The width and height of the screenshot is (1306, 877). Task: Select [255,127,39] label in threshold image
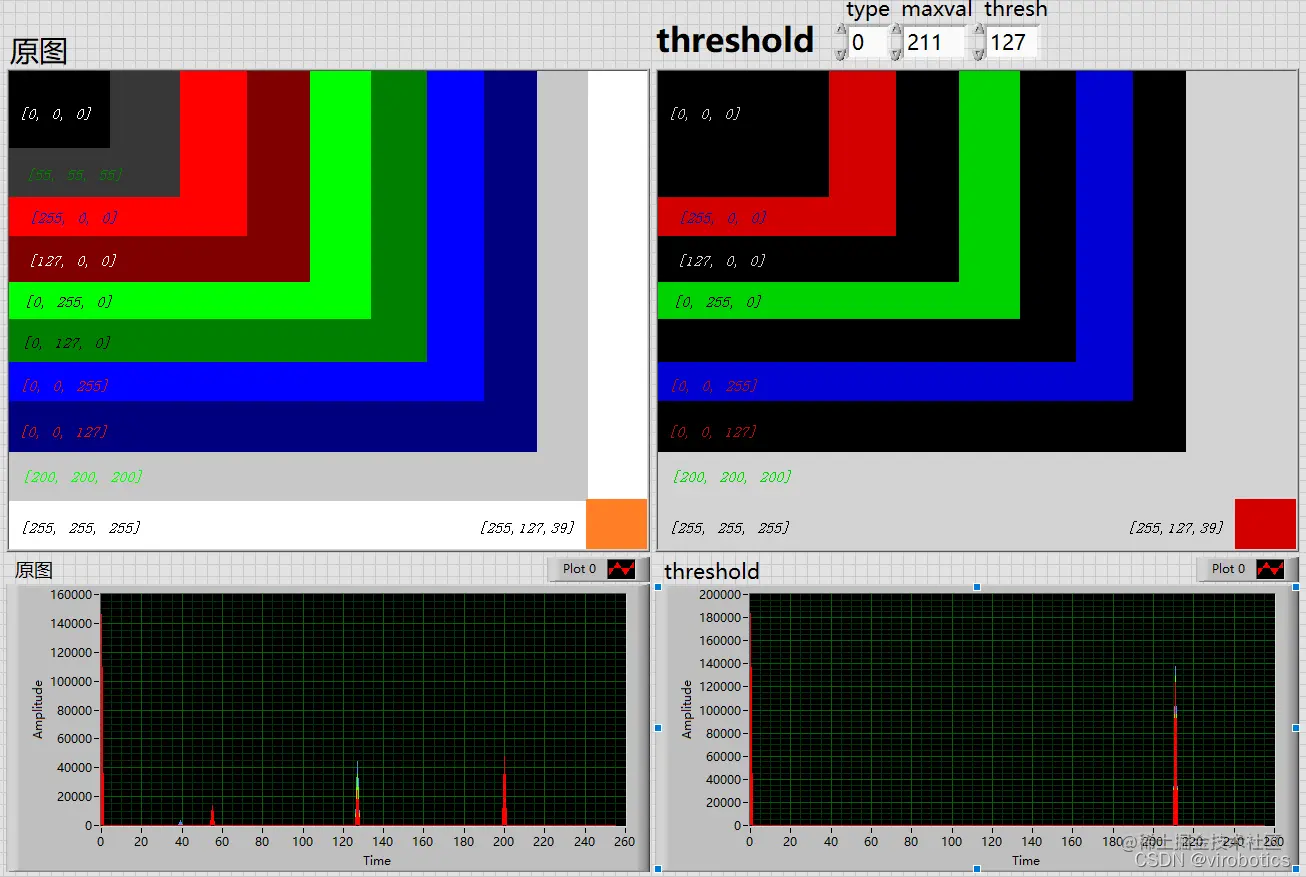[1176, 528]
